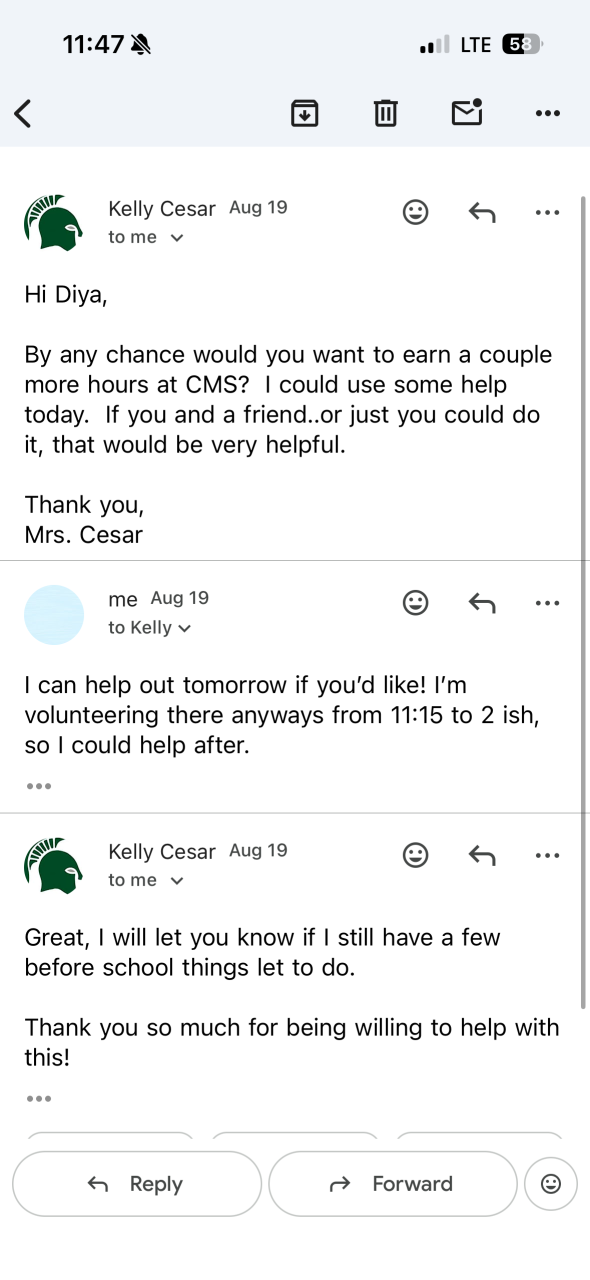The height and width of the screenshot is (1280, 590).
Task: Tap the bottom Forward button
Action: (393, 1184)
